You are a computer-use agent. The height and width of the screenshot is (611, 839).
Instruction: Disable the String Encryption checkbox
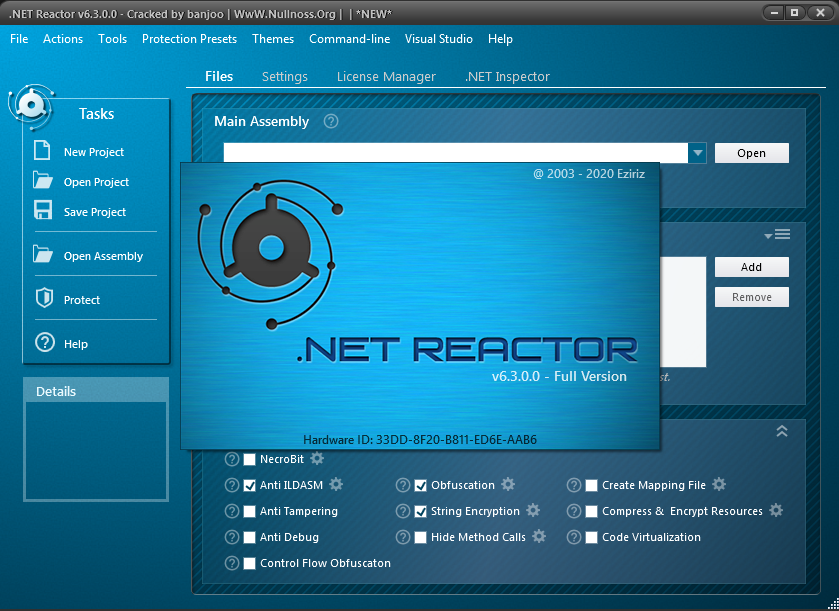tap(421, 511)
